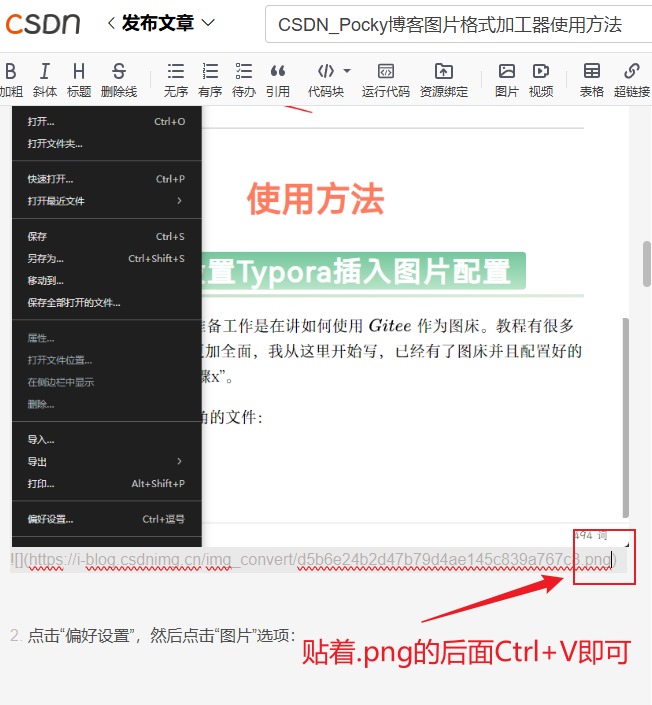Insert a heading with 标题 tool
652x705 pixels.
click(79, 80)
